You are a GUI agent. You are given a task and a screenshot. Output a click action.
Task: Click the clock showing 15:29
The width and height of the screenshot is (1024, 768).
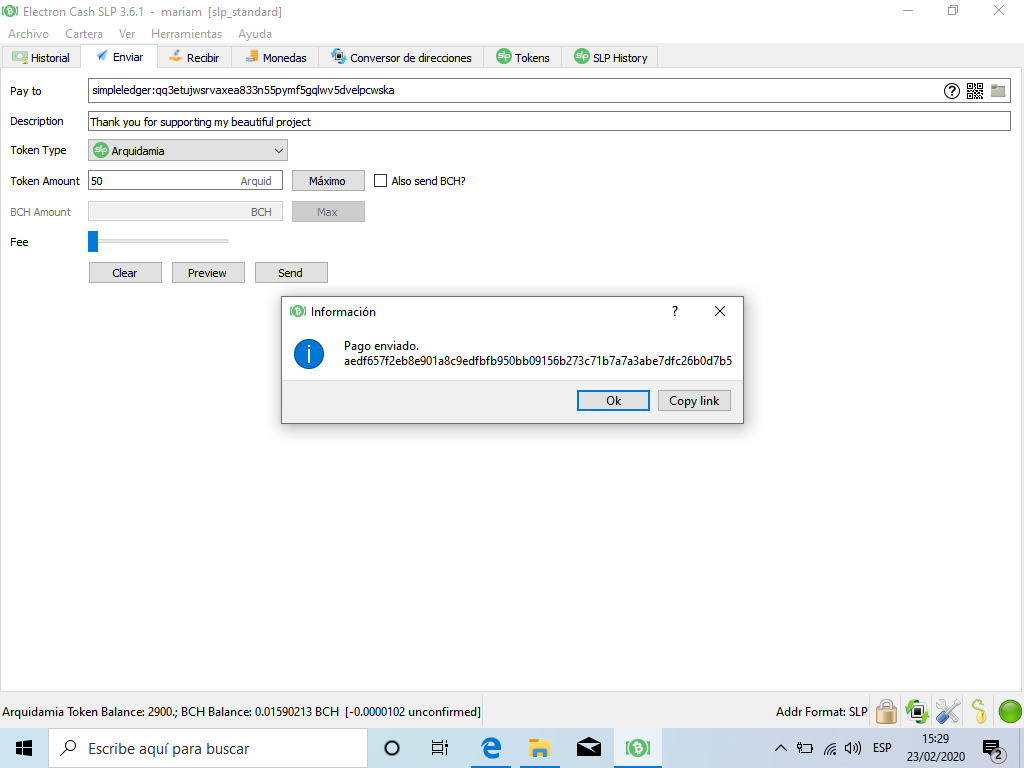(935, 739)
